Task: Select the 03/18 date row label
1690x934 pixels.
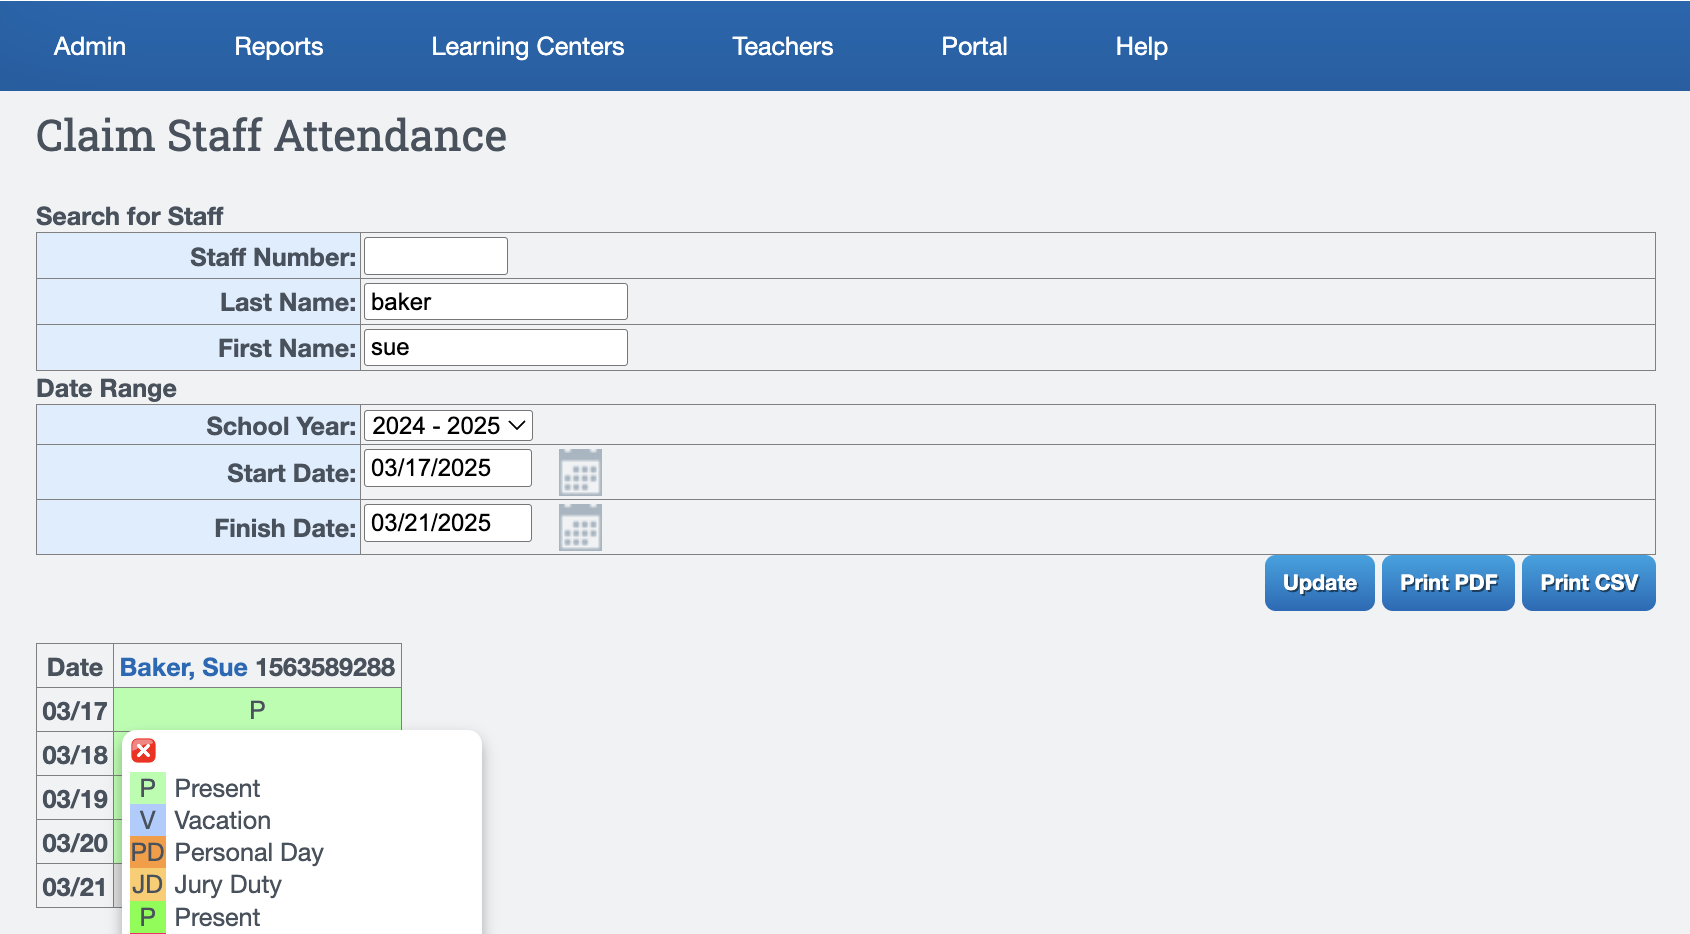Action: 75,755
